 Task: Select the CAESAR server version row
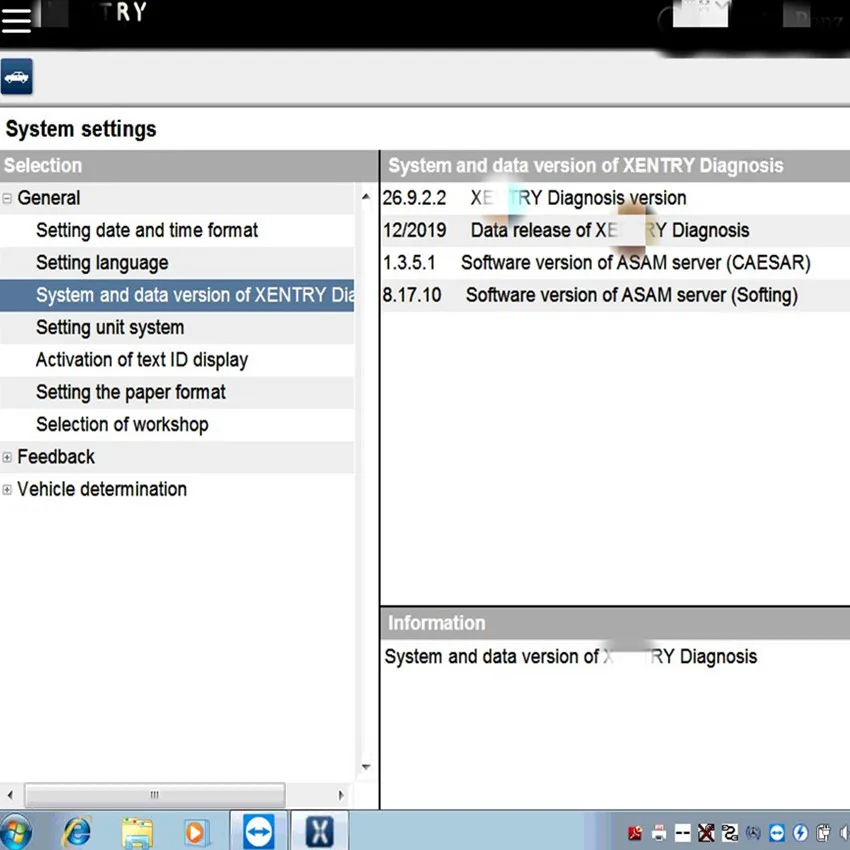tap(615, 263)
